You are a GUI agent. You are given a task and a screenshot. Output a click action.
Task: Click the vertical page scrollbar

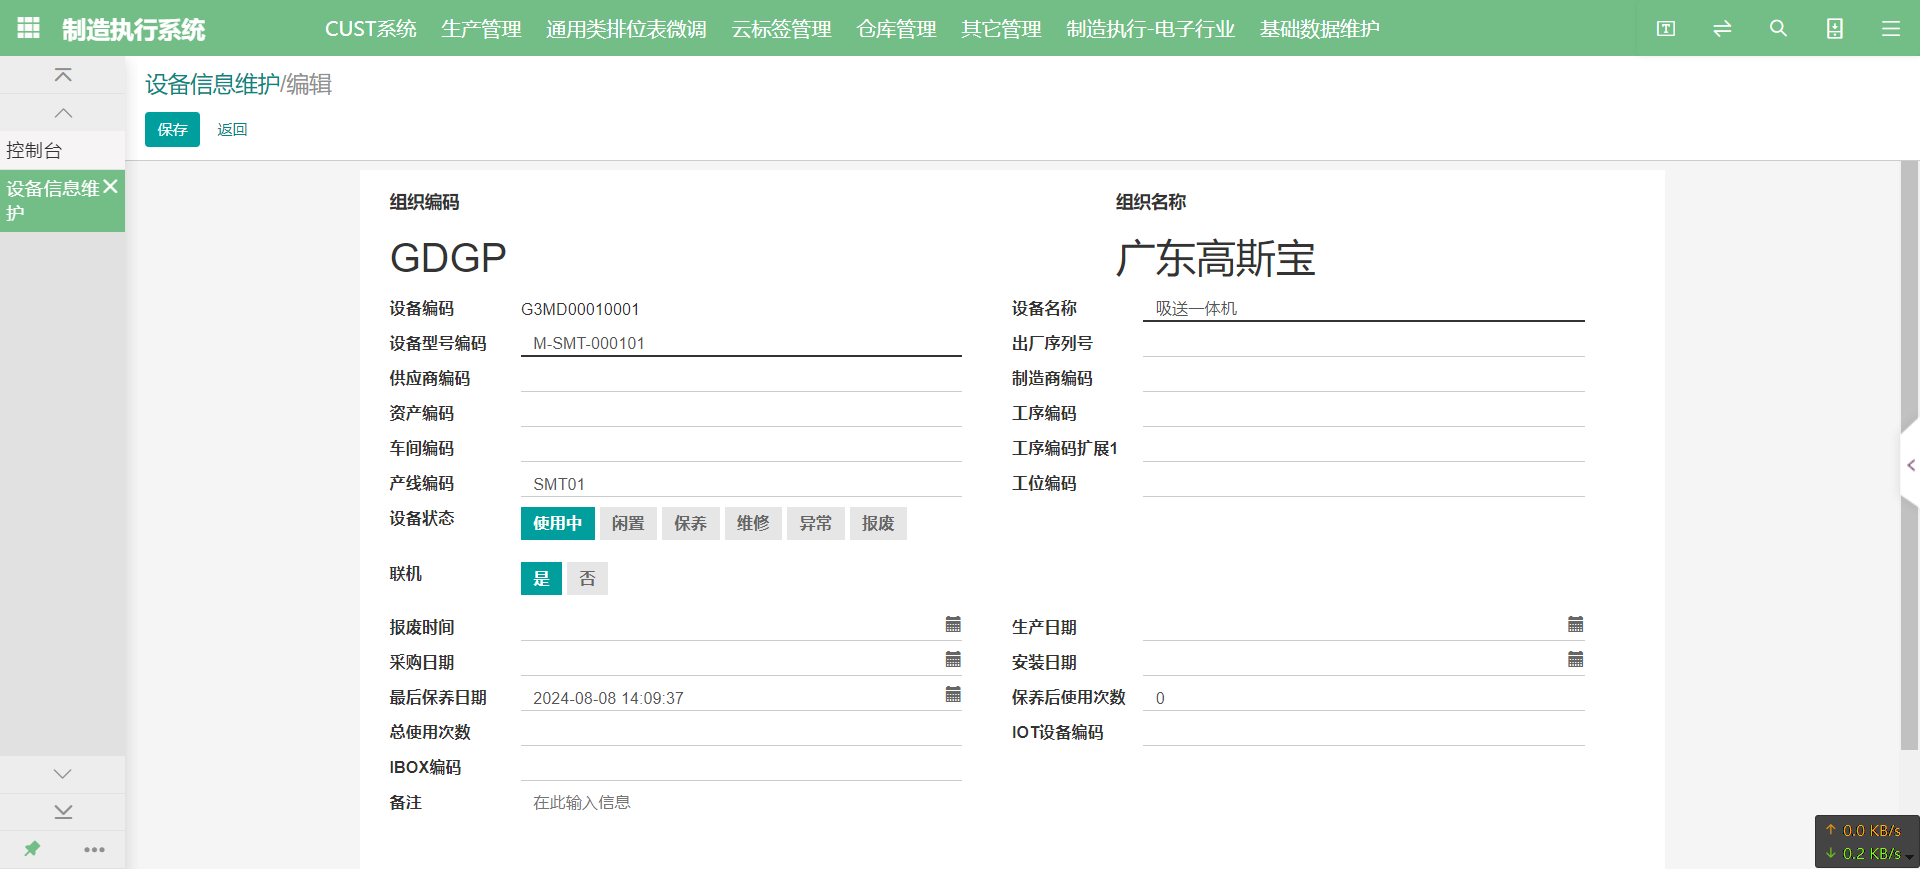click(1909, 455)
